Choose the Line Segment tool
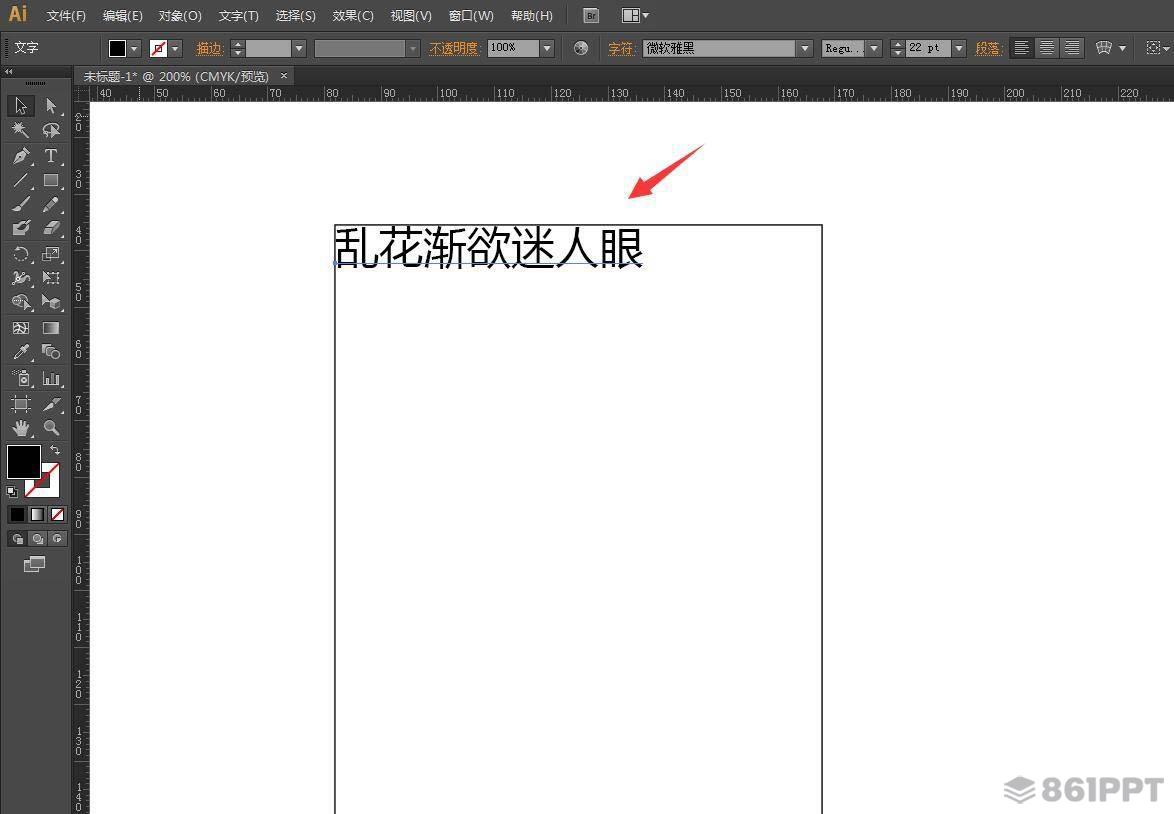 click(x=21, y=180)
